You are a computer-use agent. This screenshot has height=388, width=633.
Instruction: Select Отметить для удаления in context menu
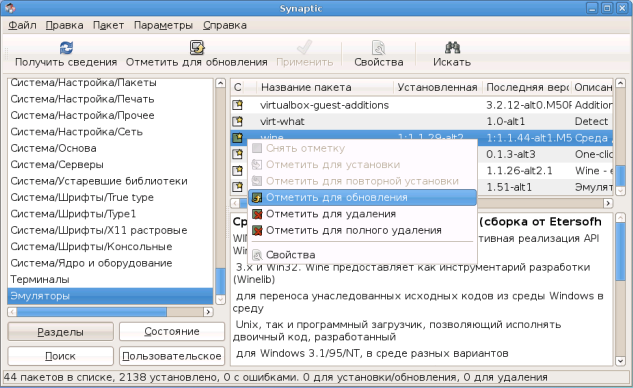[363, 214]
